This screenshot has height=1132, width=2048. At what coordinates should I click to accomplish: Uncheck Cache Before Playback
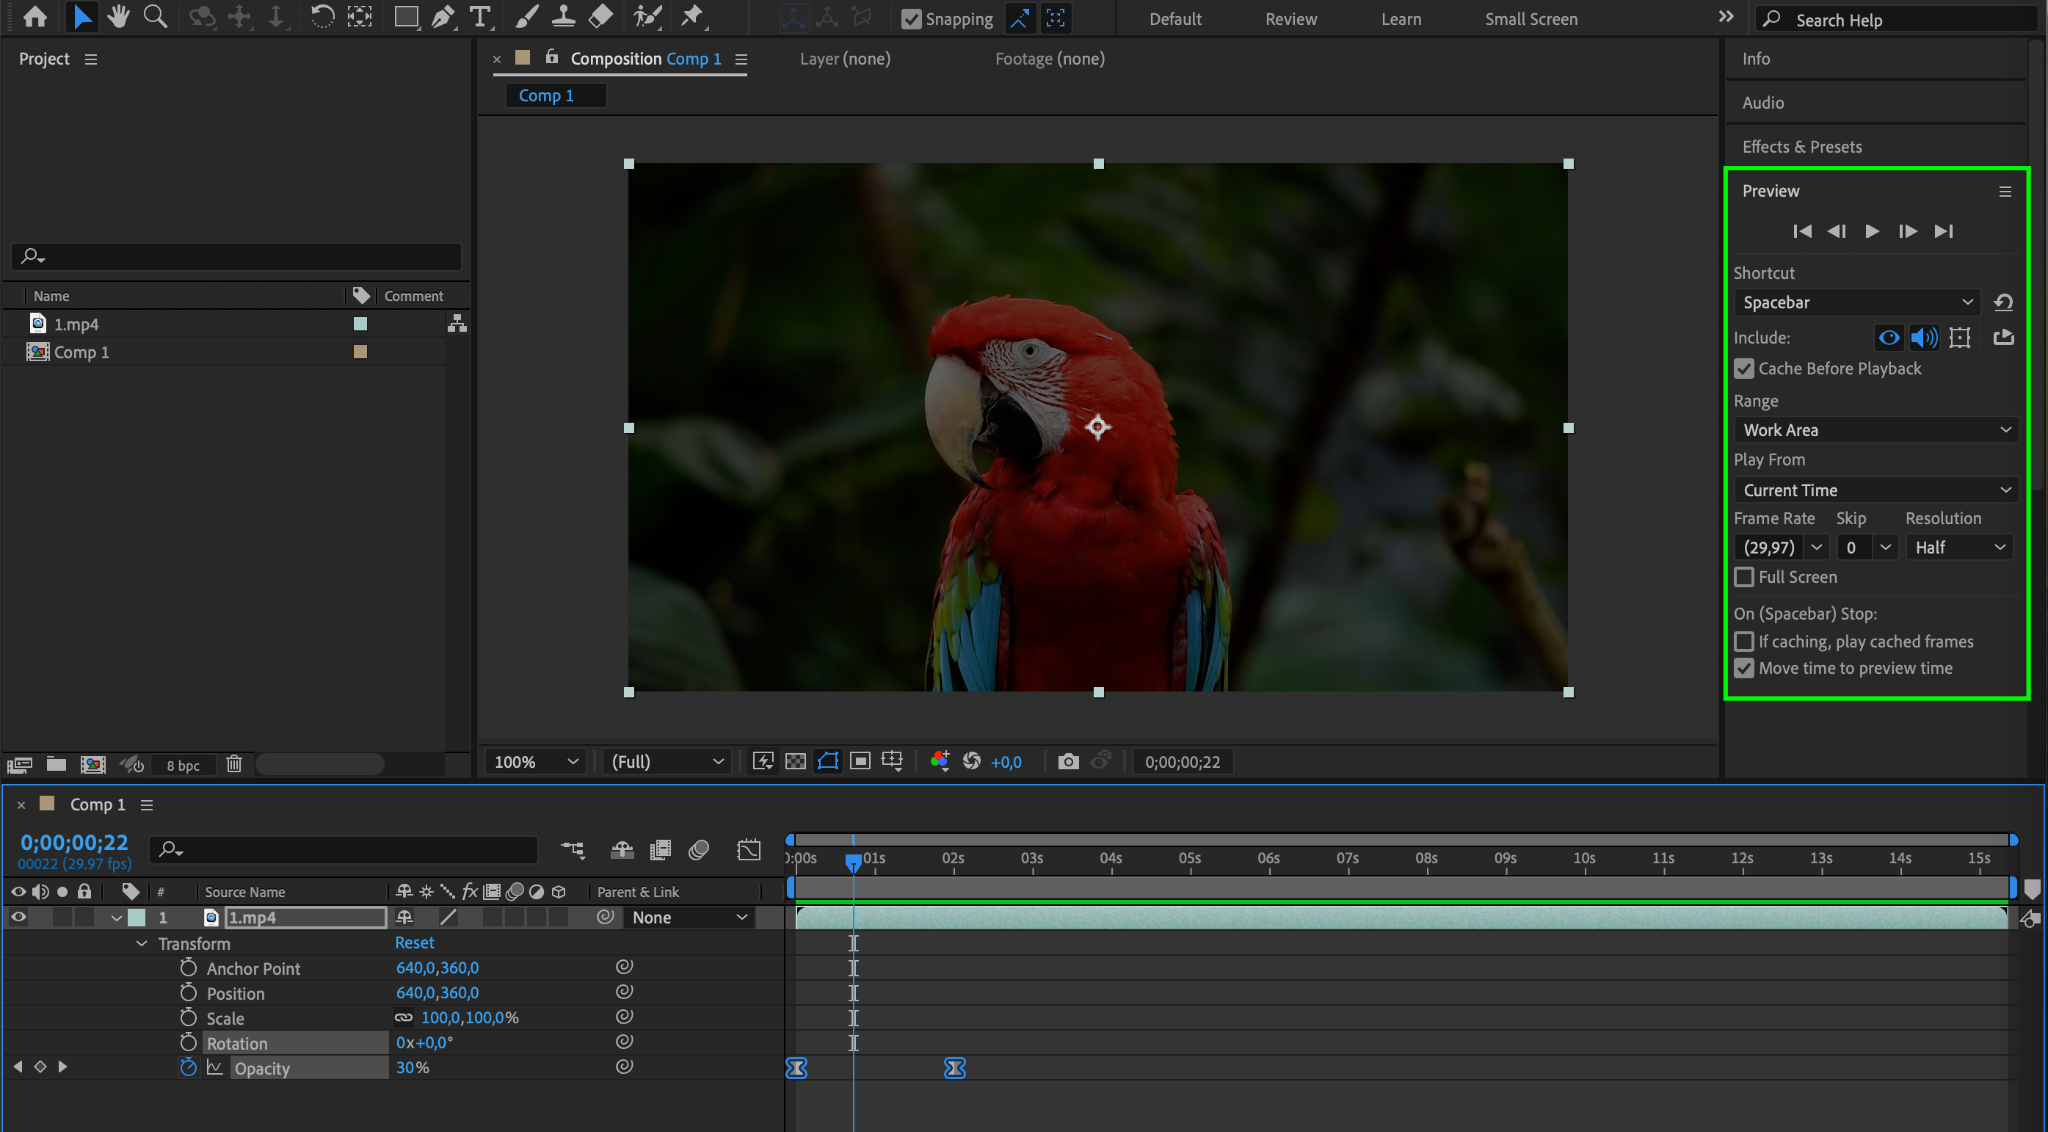tap(1745, 369)
